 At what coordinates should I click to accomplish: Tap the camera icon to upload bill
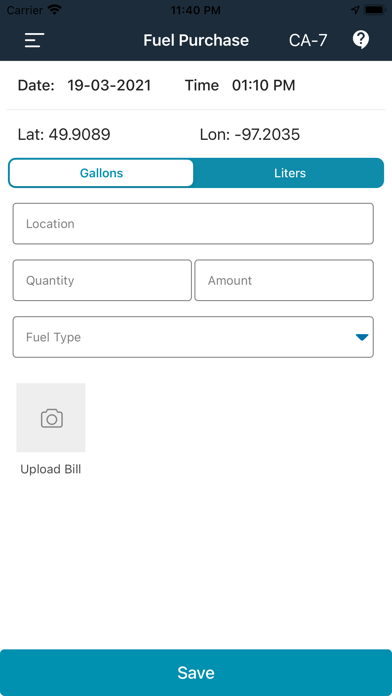point(51,418)
